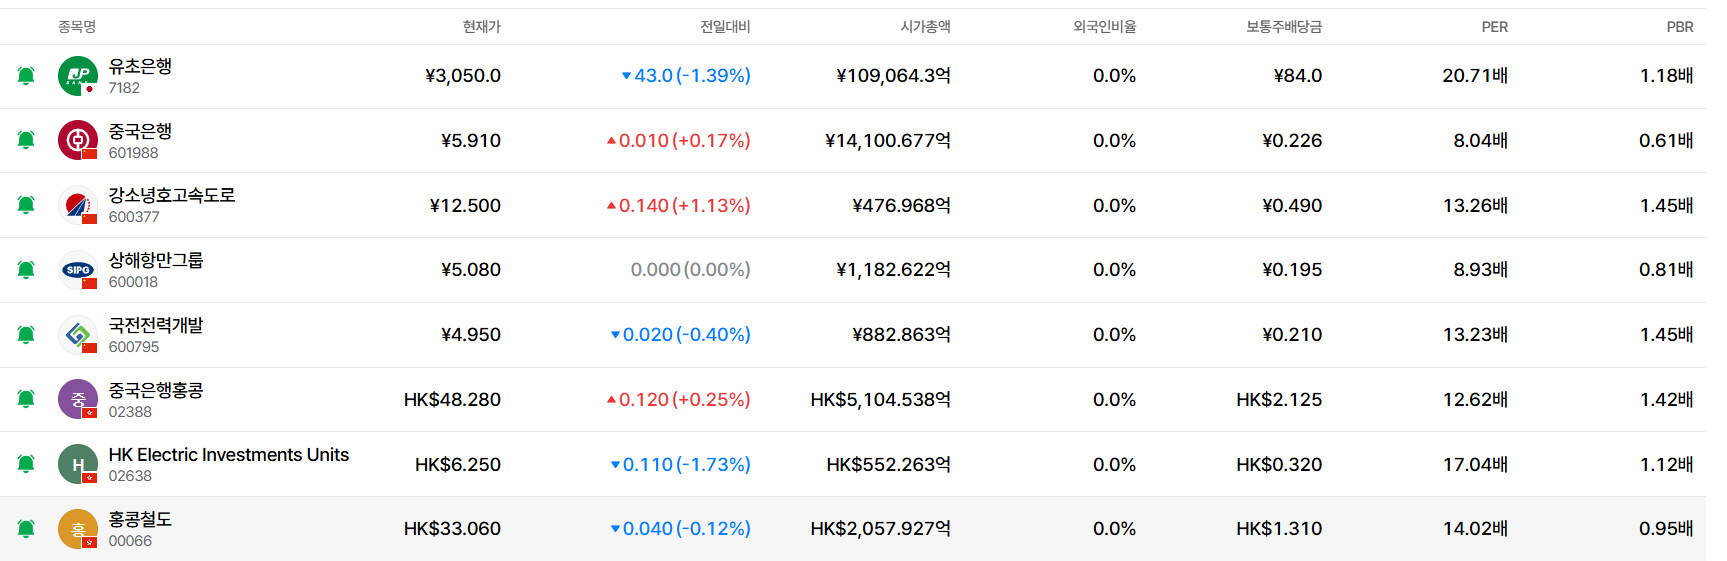The image size is (1727, 561).
Task: Click the PBR value 0.61배
Action: pos(1666,141)
